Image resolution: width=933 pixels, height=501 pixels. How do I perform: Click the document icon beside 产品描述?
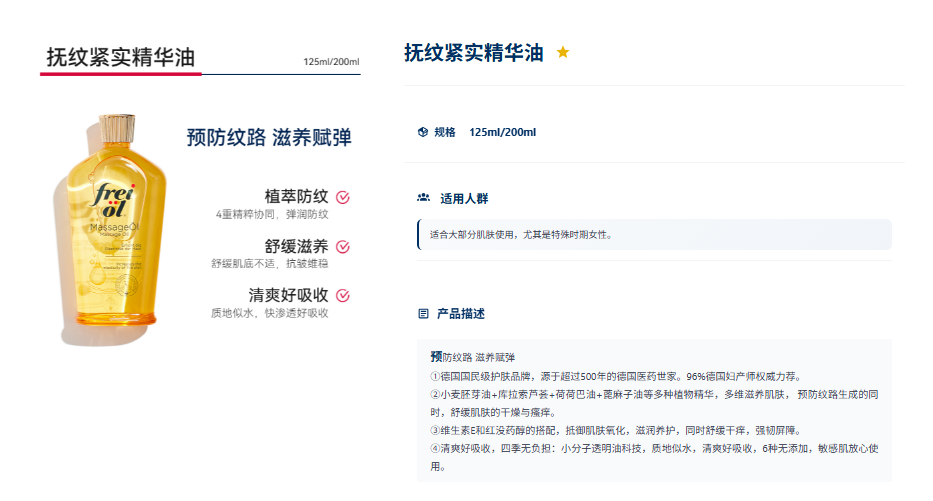click(423, 314)
